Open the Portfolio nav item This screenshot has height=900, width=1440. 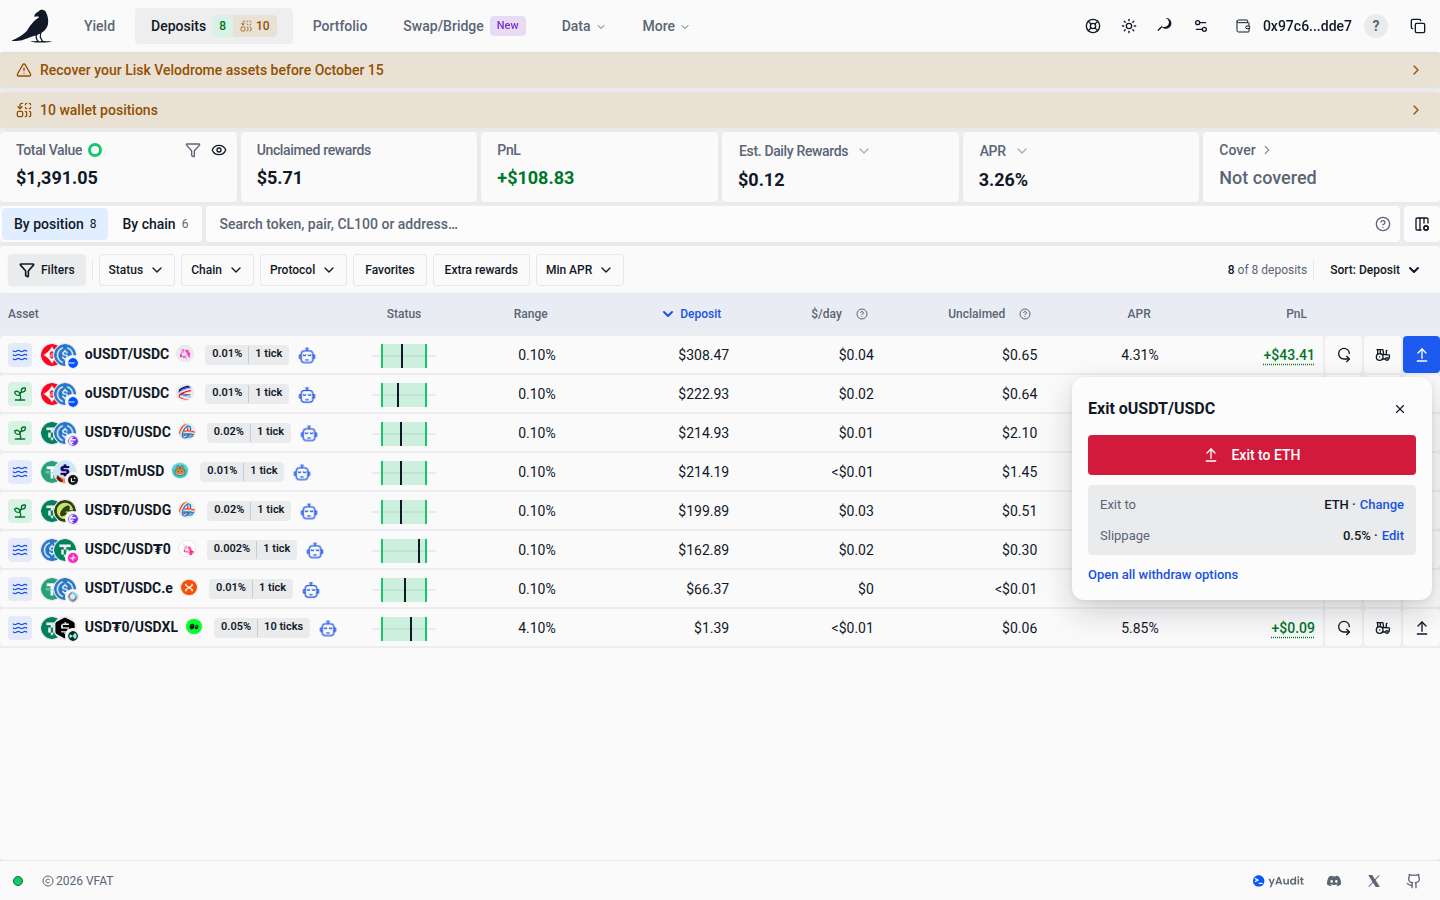coord(340,26)
